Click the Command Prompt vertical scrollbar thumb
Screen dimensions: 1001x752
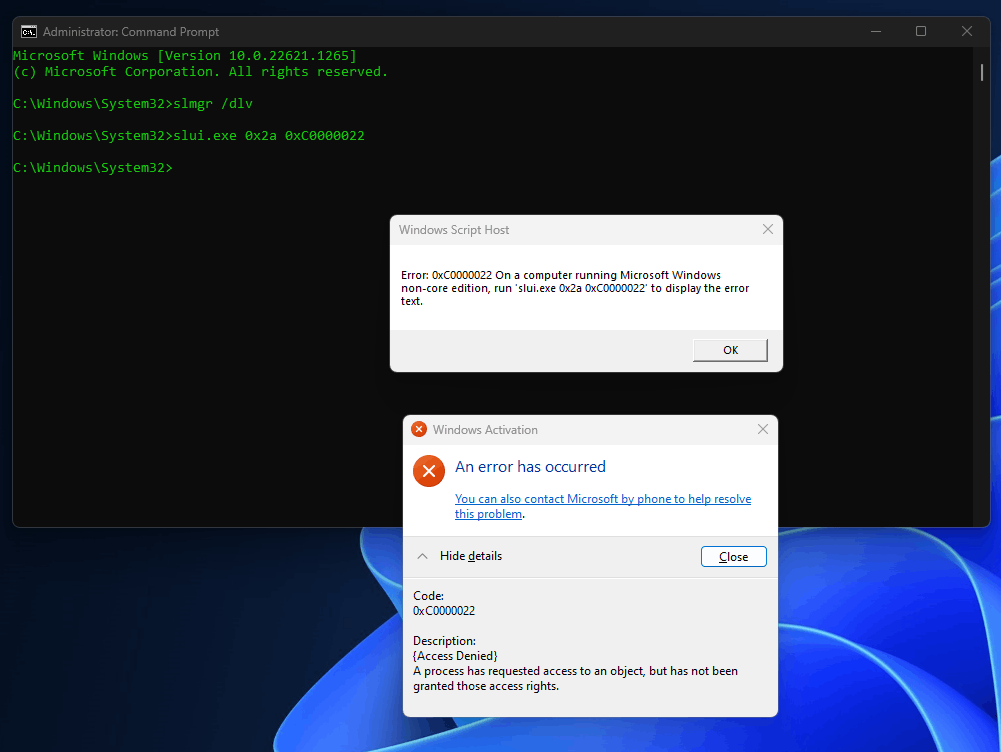(982, 71)
